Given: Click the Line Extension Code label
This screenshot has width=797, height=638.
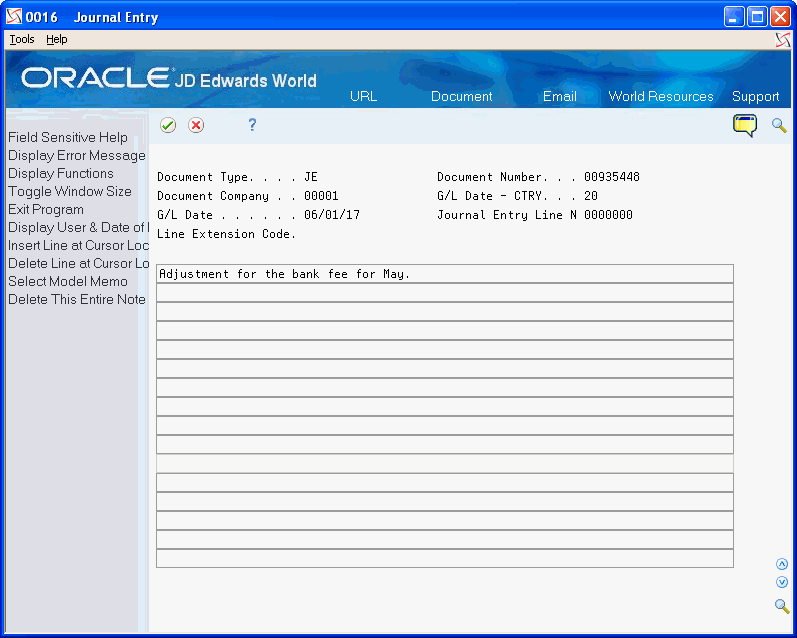Looking at the screenshot, I should click(x=226, y=234).
